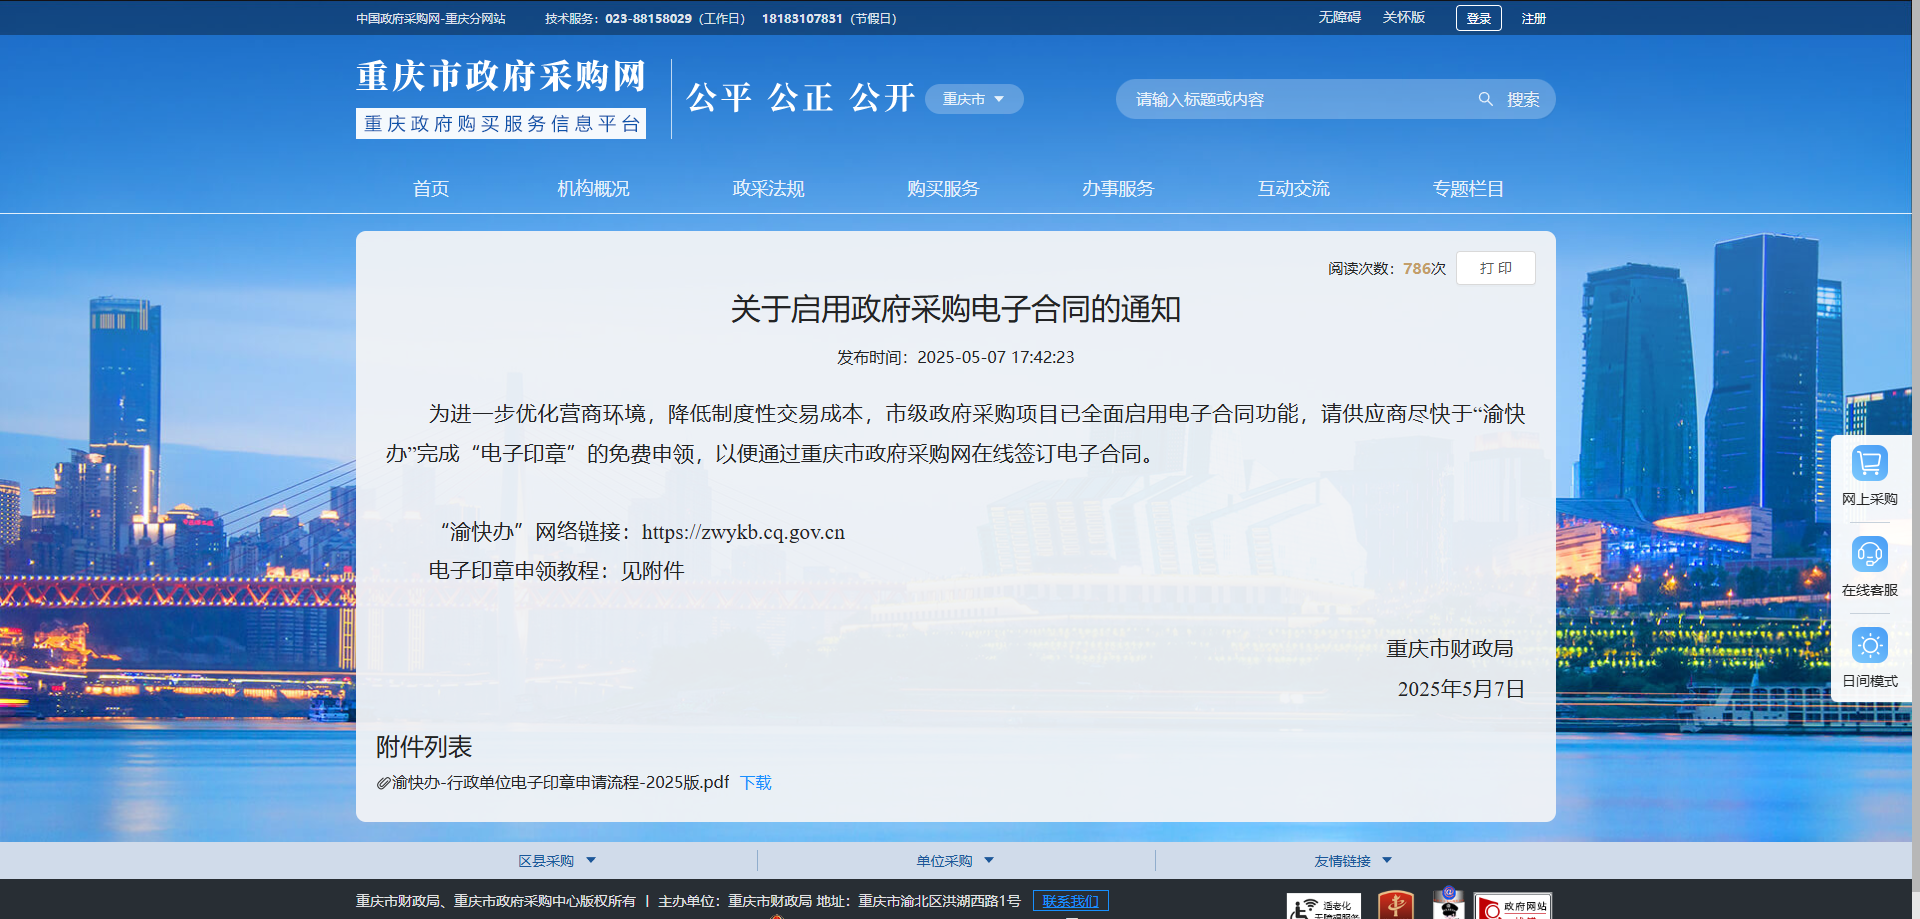
Task: Switch to 关怀版 care mode
Action: 1403,18
